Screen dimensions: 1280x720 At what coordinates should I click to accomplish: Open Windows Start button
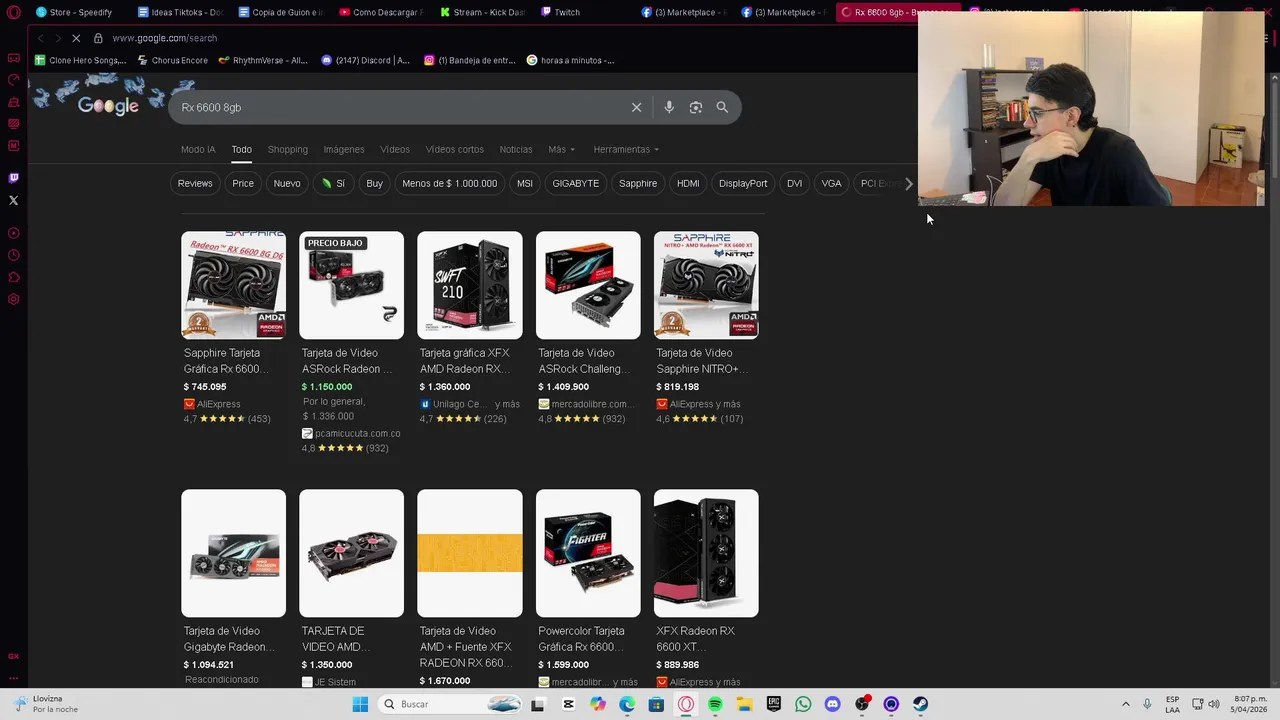360,704
